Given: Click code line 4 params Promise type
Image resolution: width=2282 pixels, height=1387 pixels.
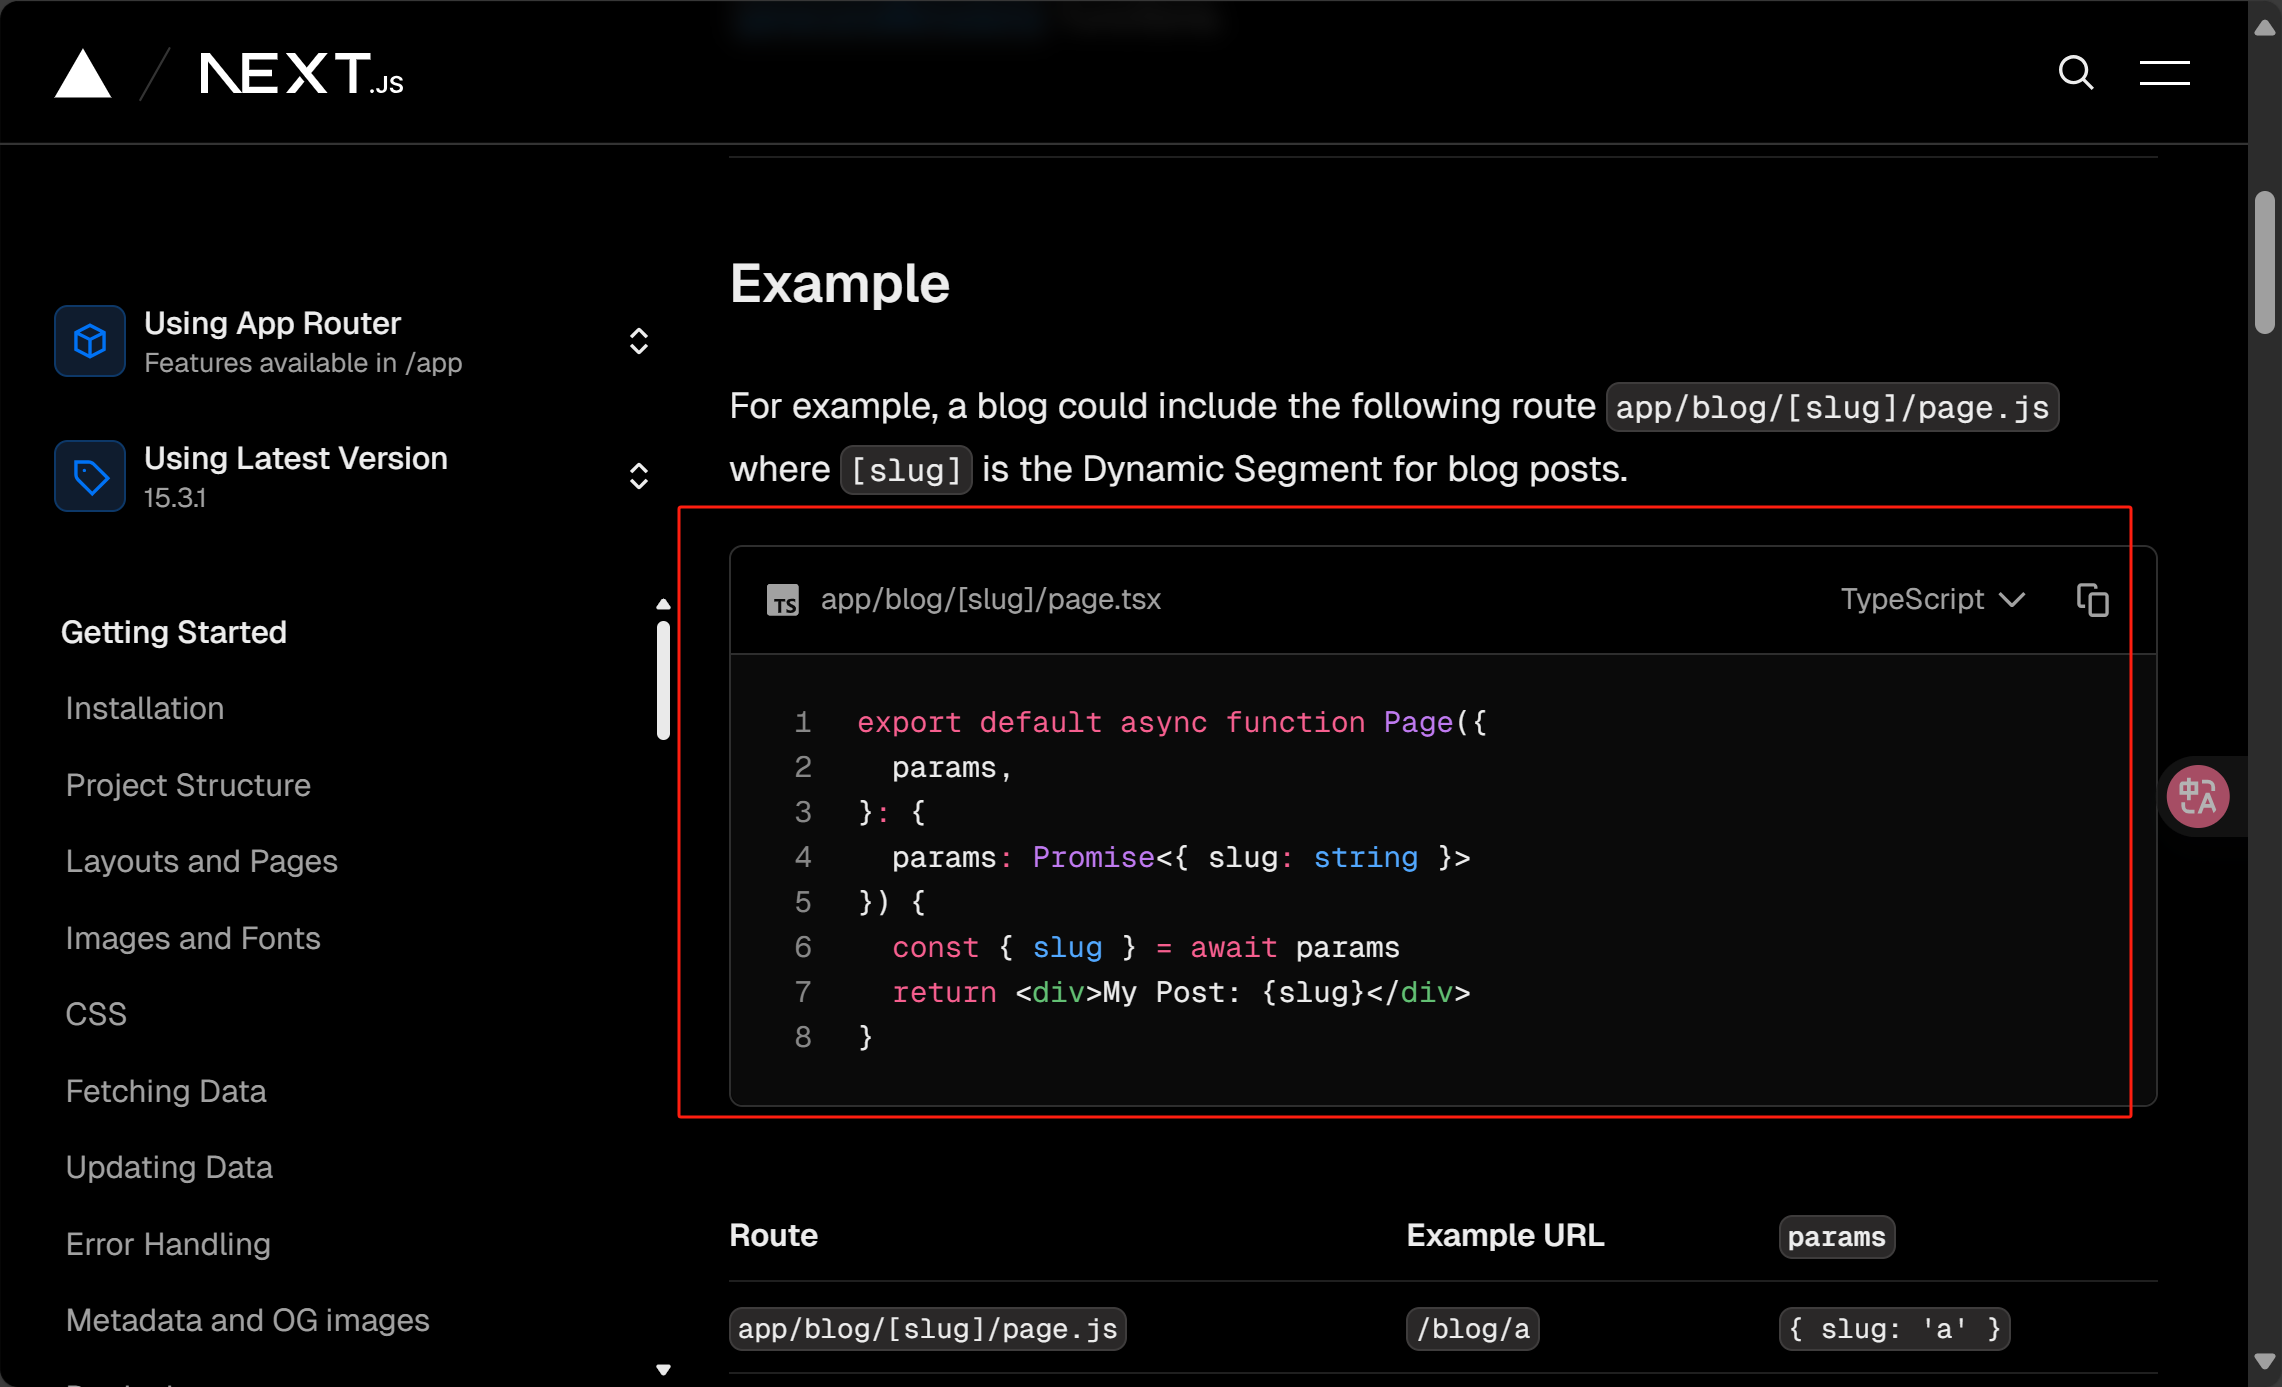Looking at the screenshot, I should click(1182, 857).
